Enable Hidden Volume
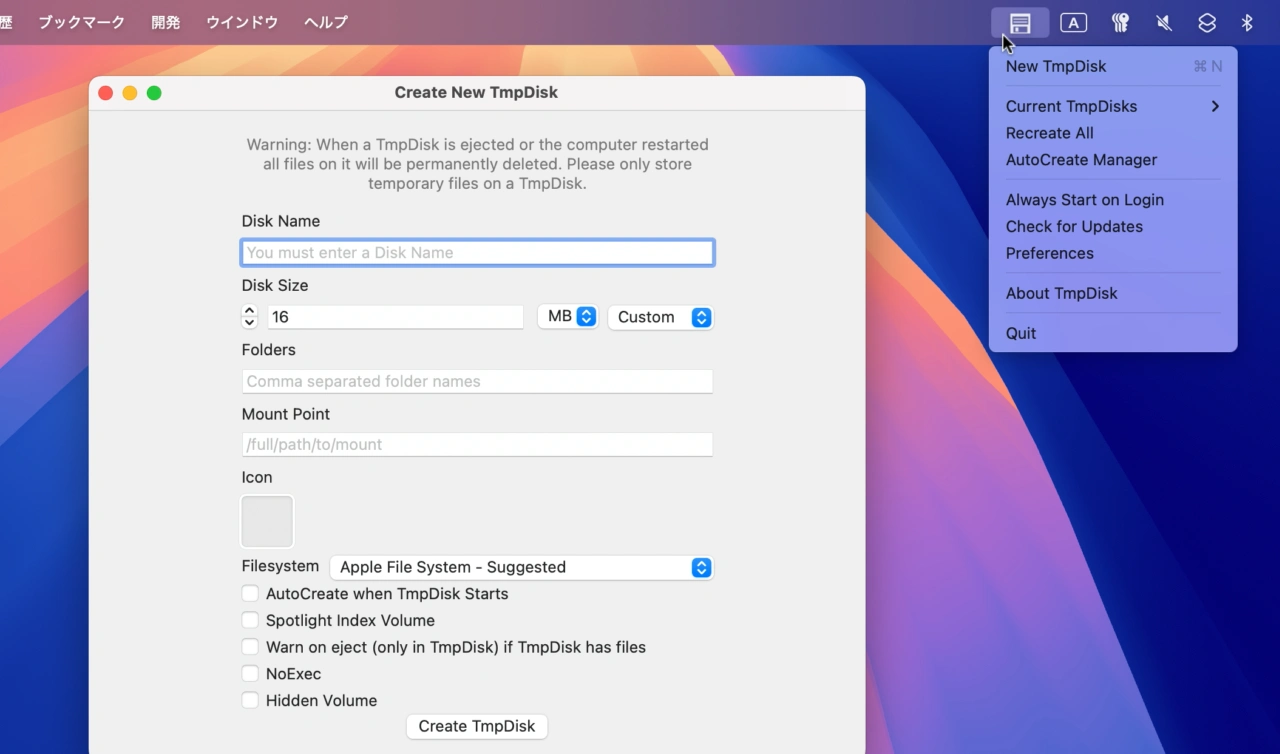The height and width of the screenshot is (754, 1280). 250,700
